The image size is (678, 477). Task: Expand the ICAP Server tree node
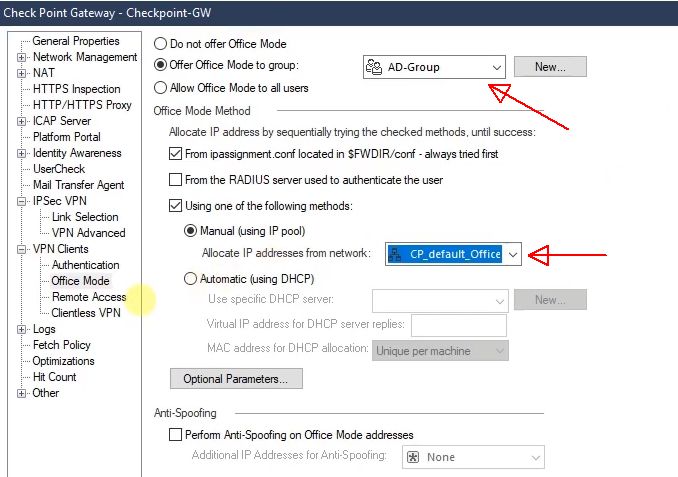point(21,121)
